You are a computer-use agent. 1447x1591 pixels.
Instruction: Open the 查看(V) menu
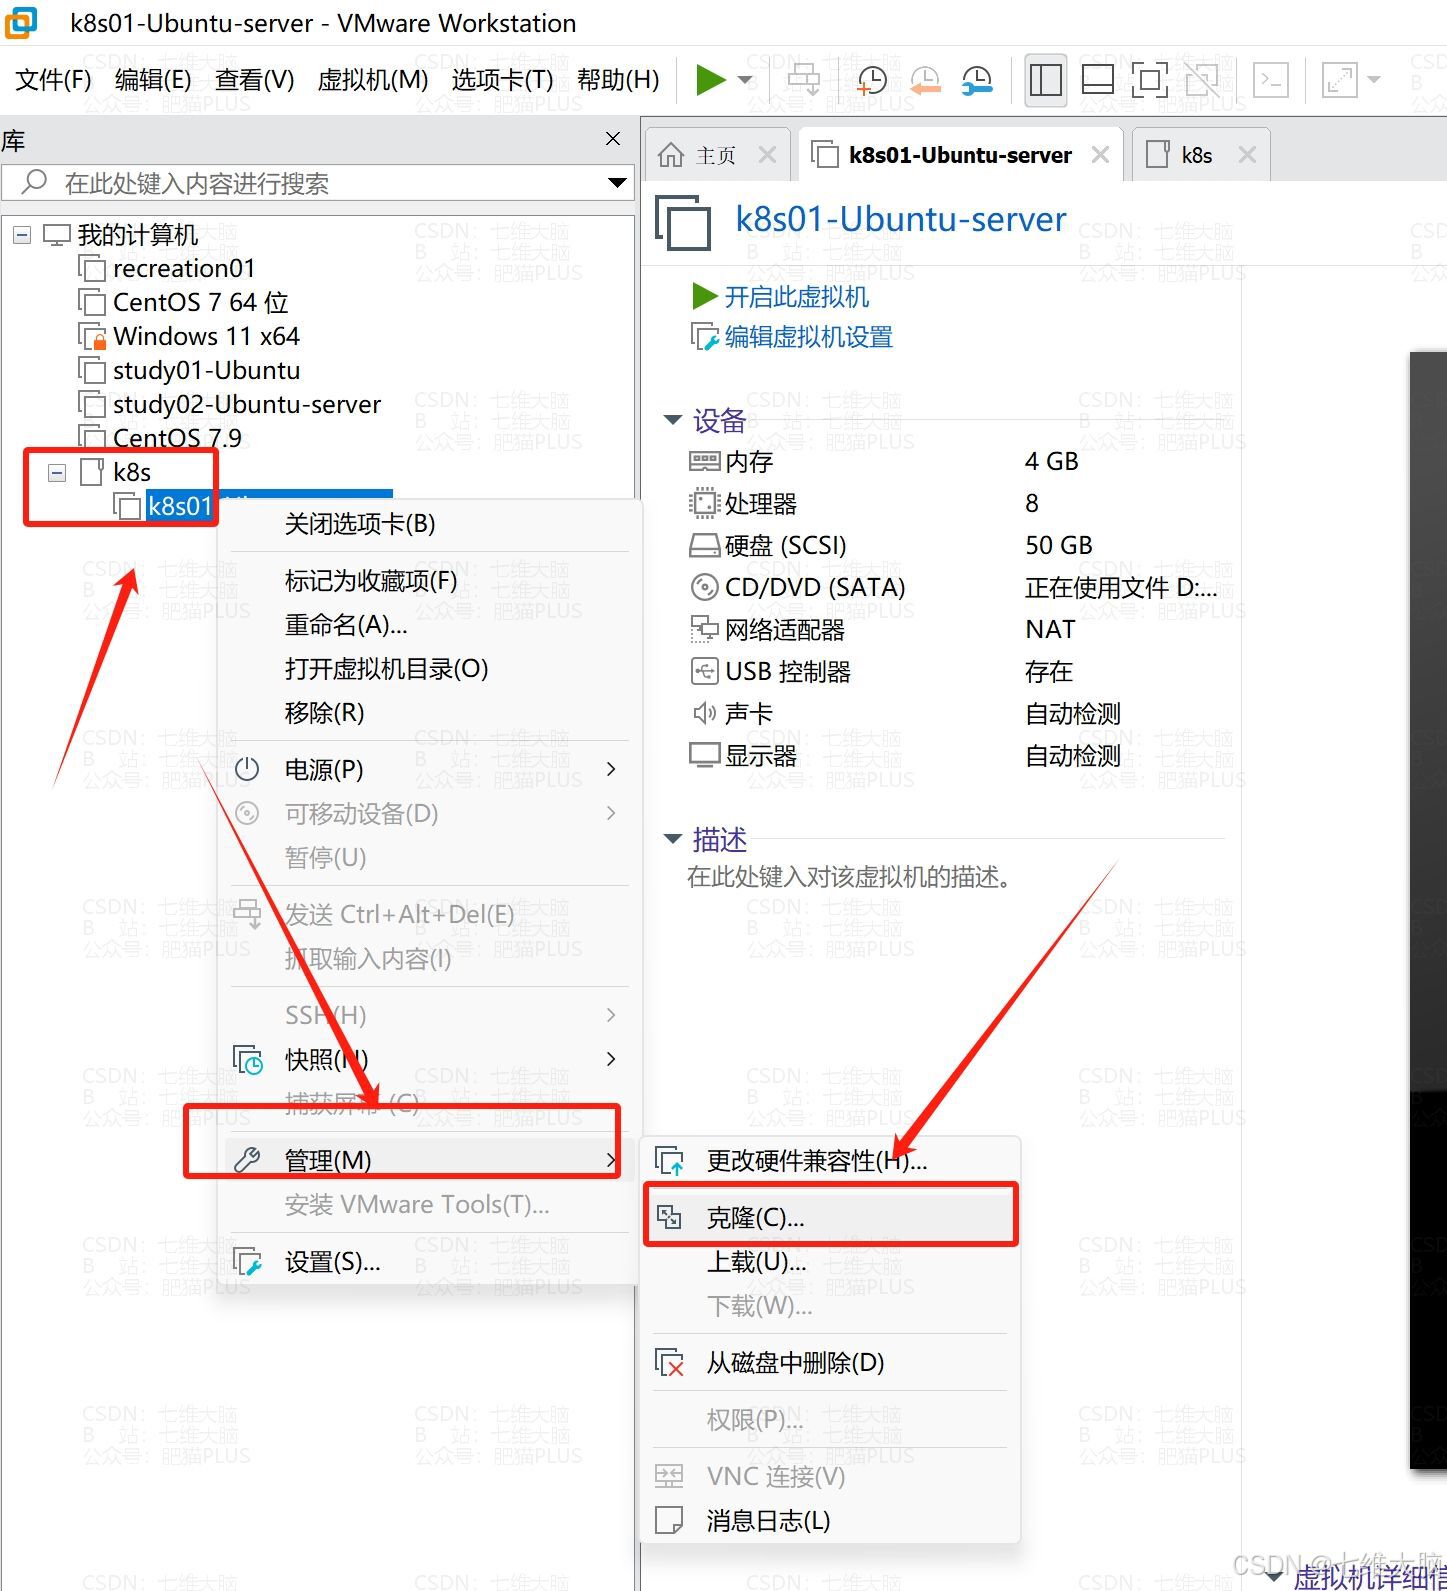255,80
